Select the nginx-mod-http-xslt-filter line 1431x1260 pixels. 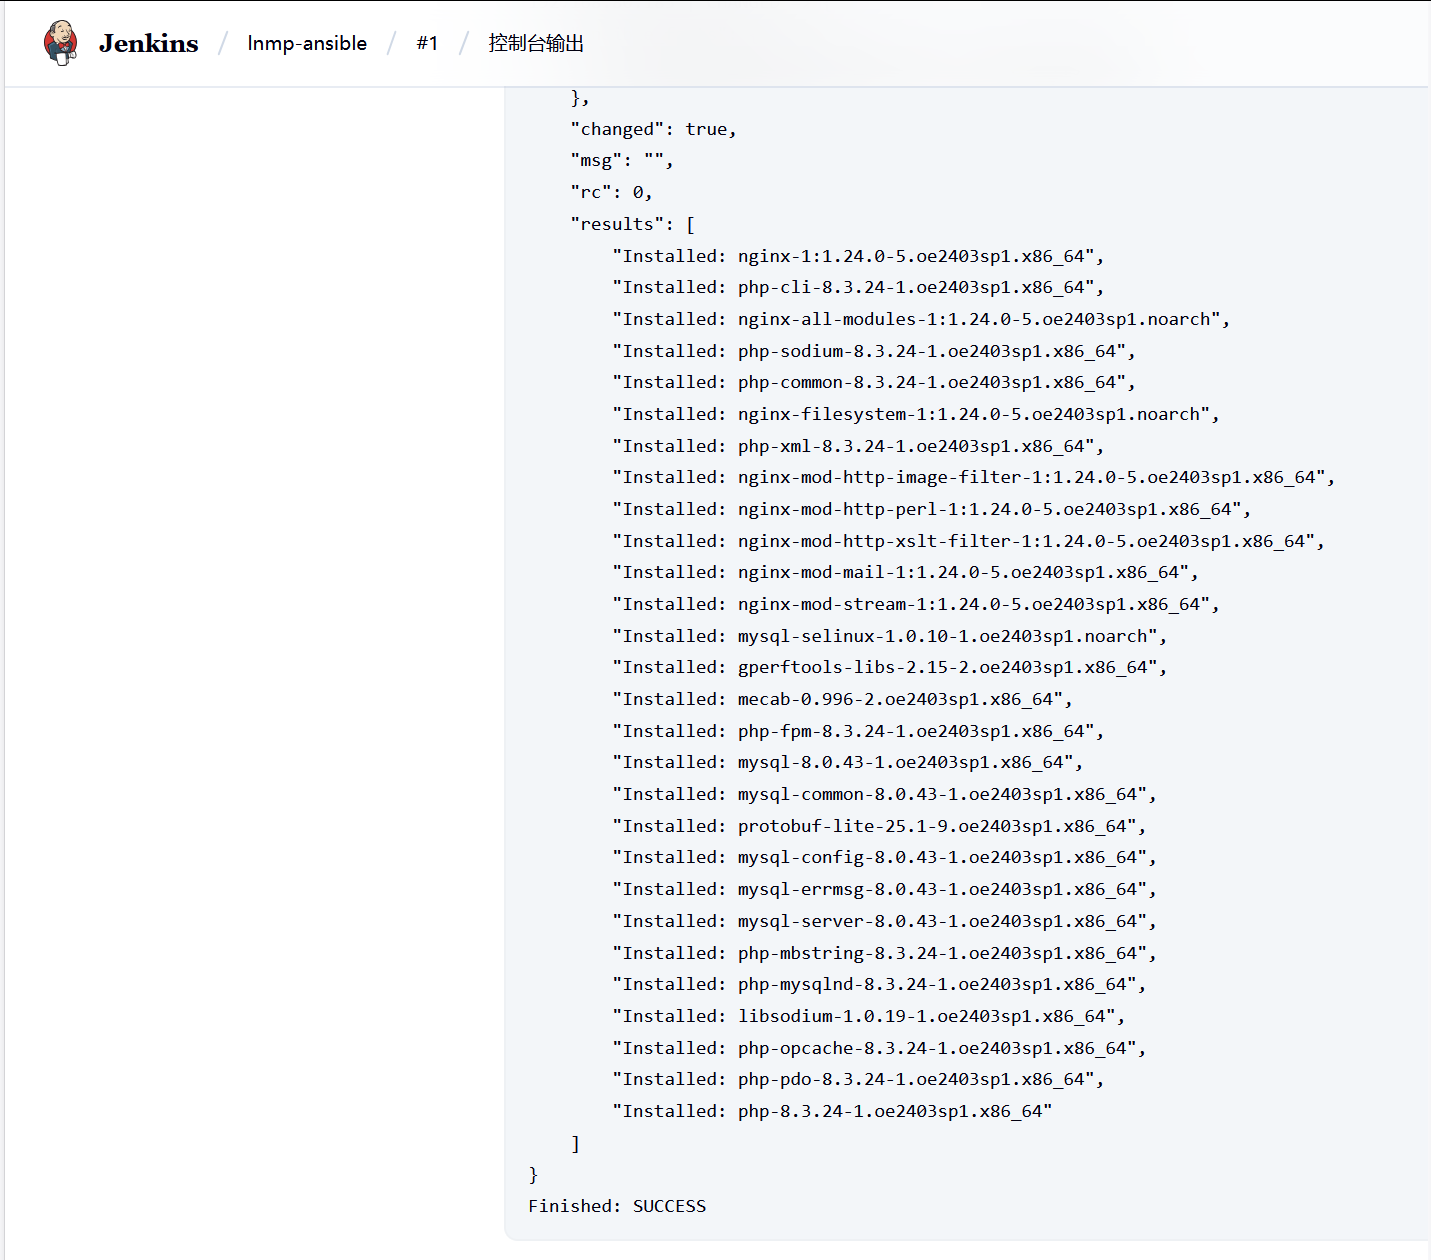tap(968, 541)
